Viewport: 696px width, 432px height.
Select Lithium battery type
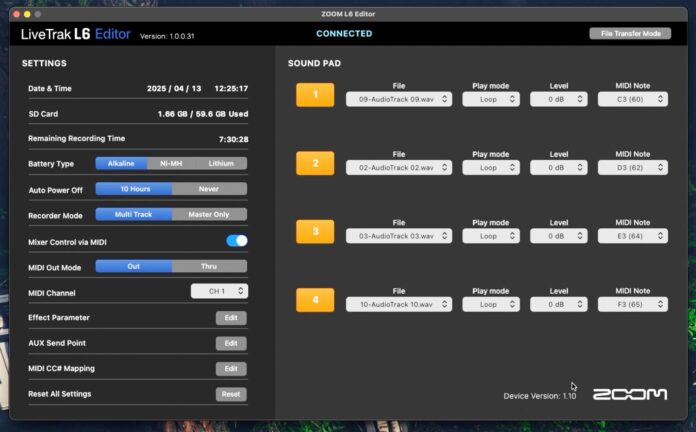[x=221, y=163]
